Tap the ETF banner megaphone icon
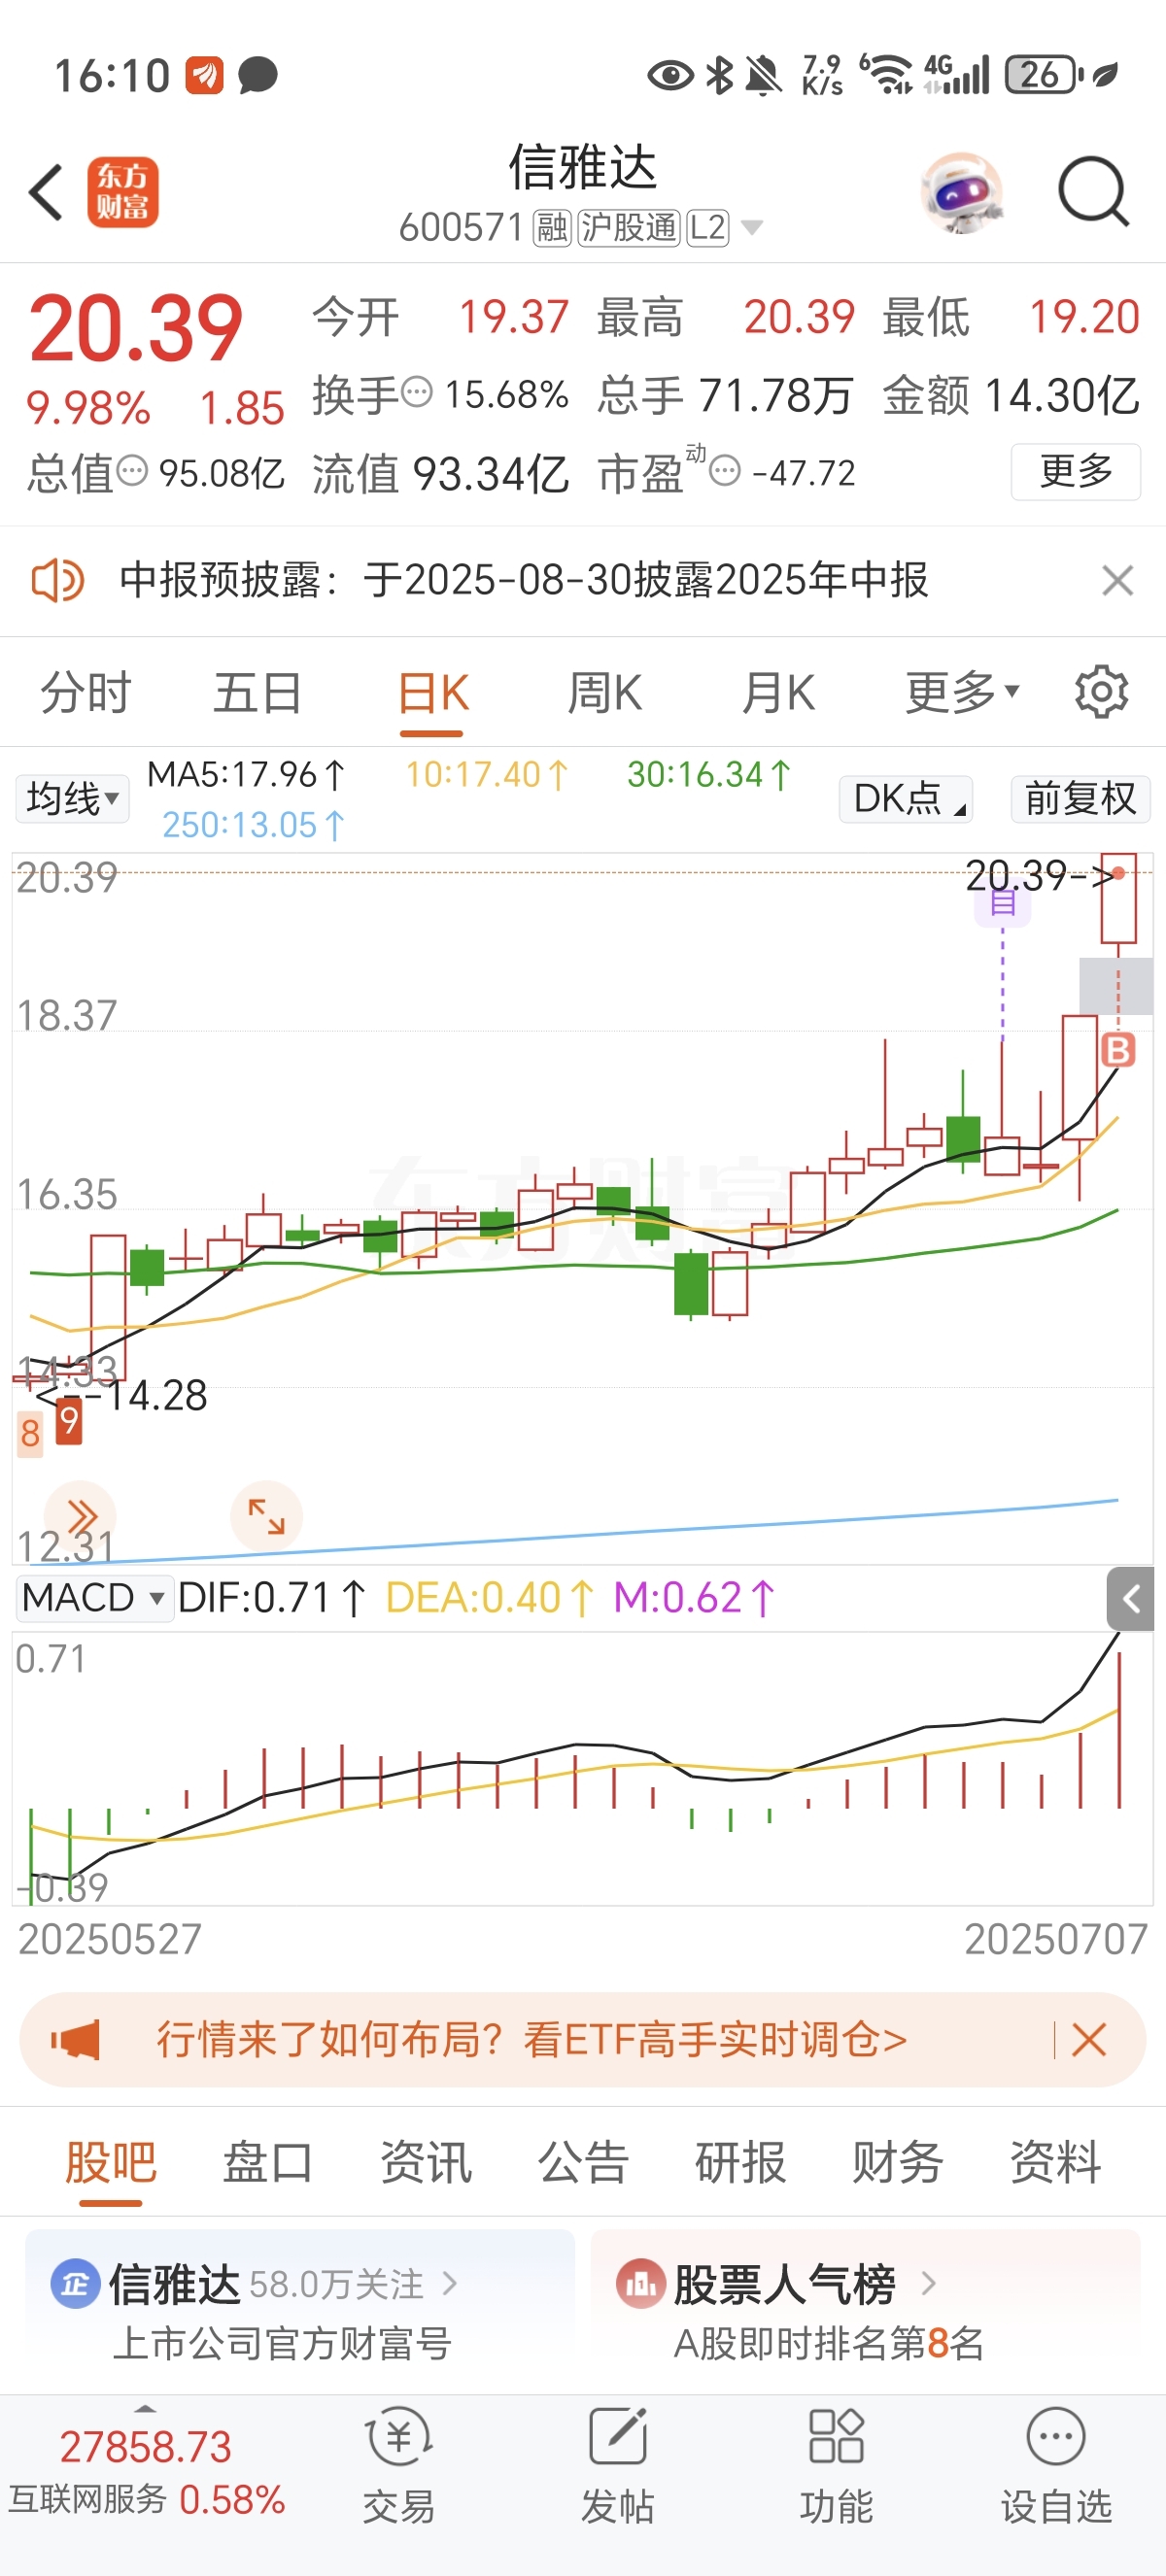 [x=76, y=2039]
